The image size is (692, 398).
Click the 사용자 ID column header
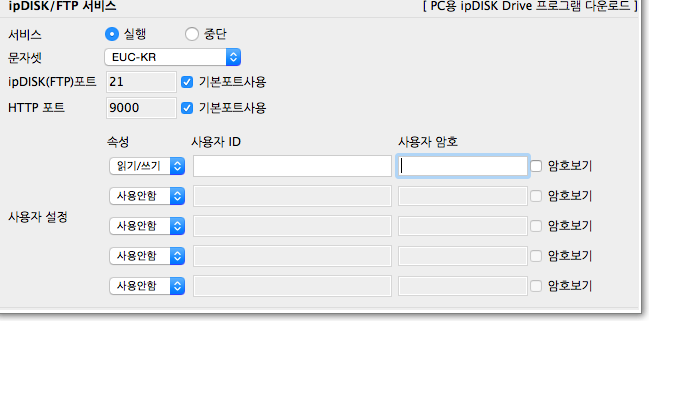pos(216,142)
